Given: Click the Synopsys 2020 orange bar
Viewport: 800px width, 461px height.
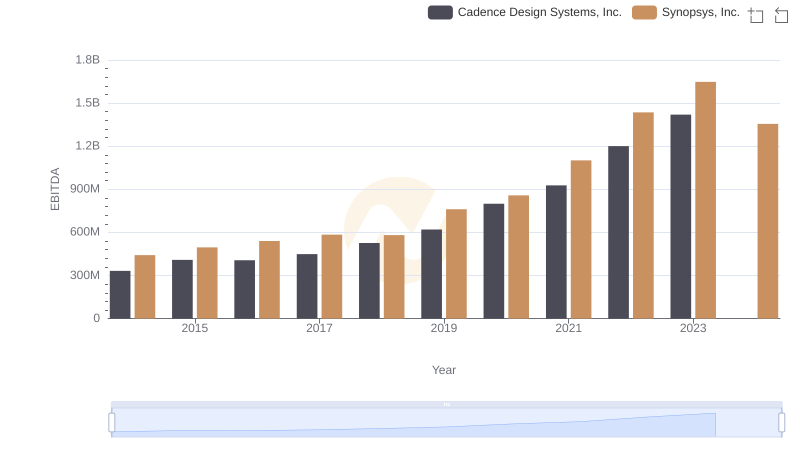Looking at the screenshot, I should click(518, 257).
